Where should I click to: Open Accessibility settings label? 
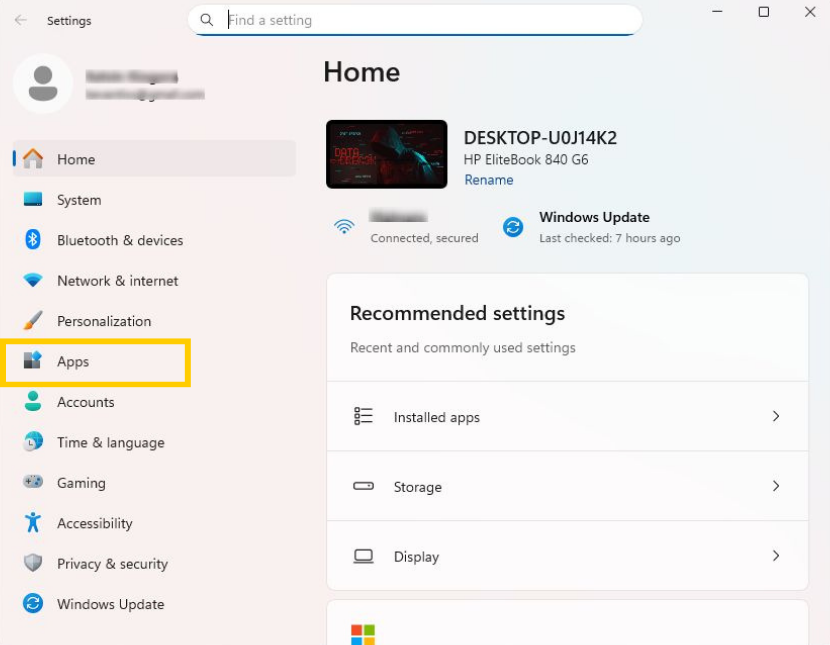[x=95, y=523]
